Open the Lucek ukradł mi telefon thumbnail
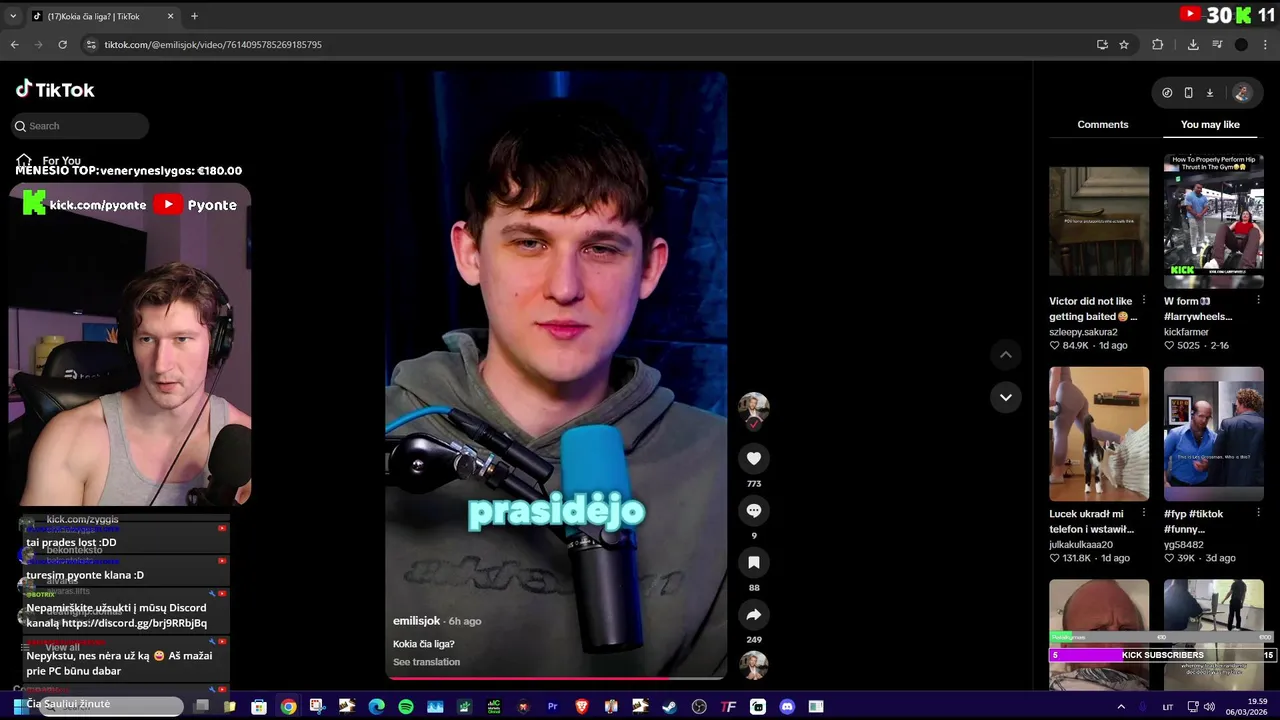This screenshot has width=1280, height=720. point(1099,434)
